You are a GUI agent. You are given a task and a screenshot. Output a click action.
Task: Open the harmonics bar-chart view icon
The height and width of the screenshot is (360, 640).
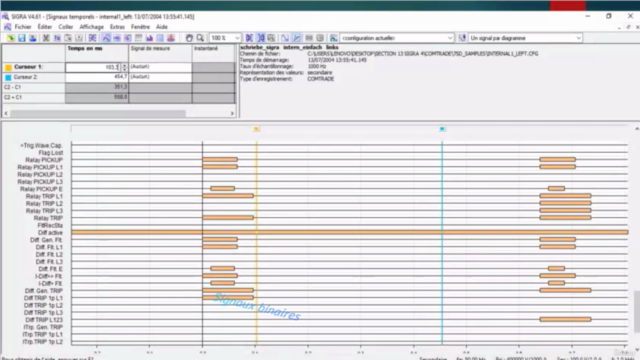(149, 38)
